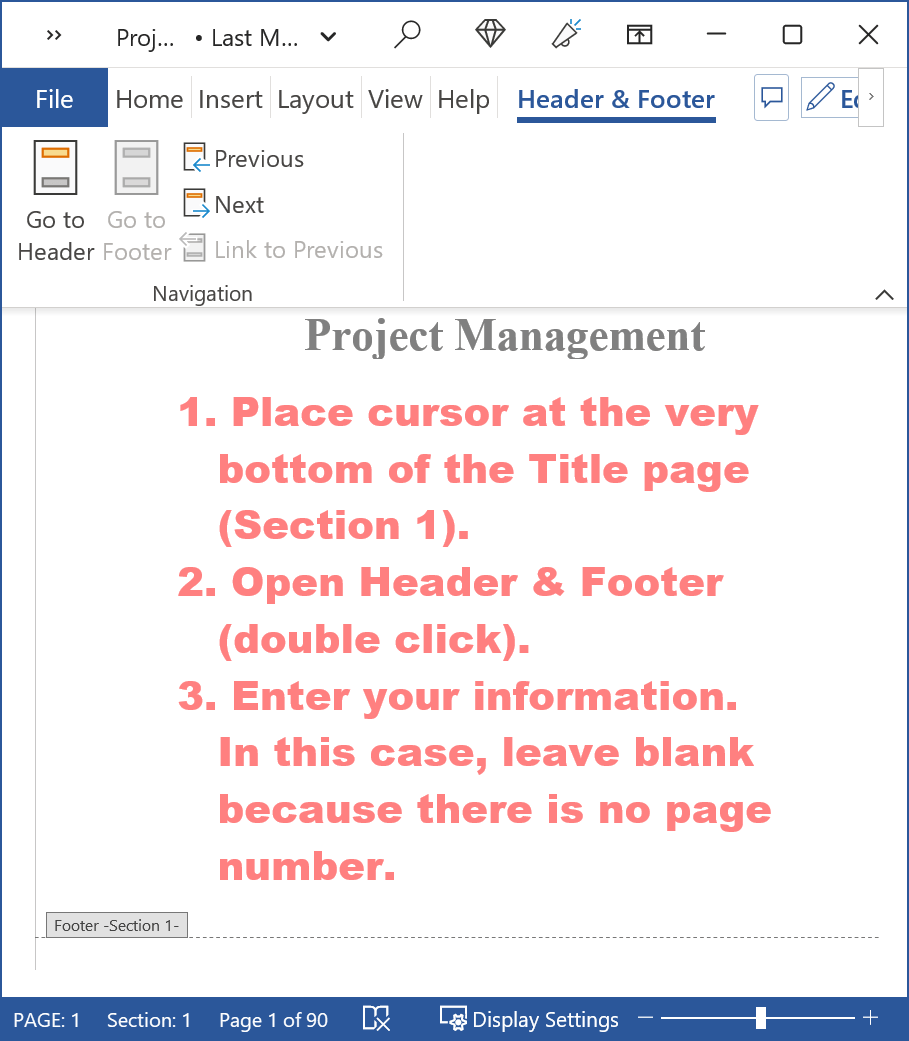Click the Last Modified title text
The height and width of the screenshot is (1041, 909).
click(x=254, y=38)
